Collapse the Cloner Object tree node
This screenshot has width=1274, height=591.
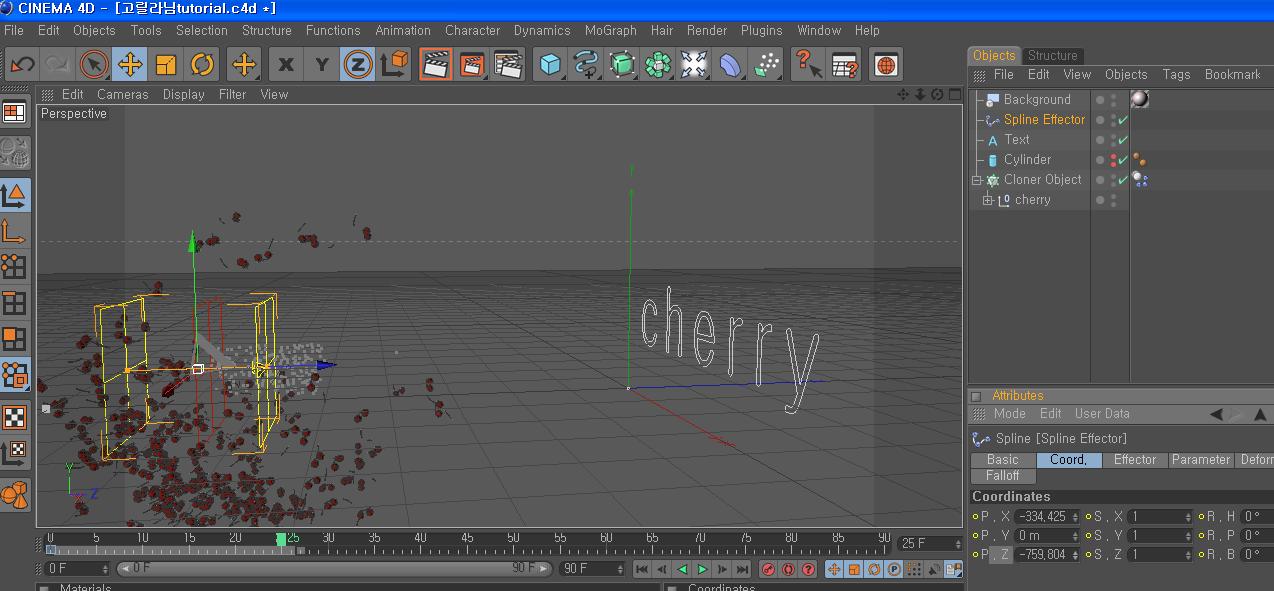click(x=977, y=180)
